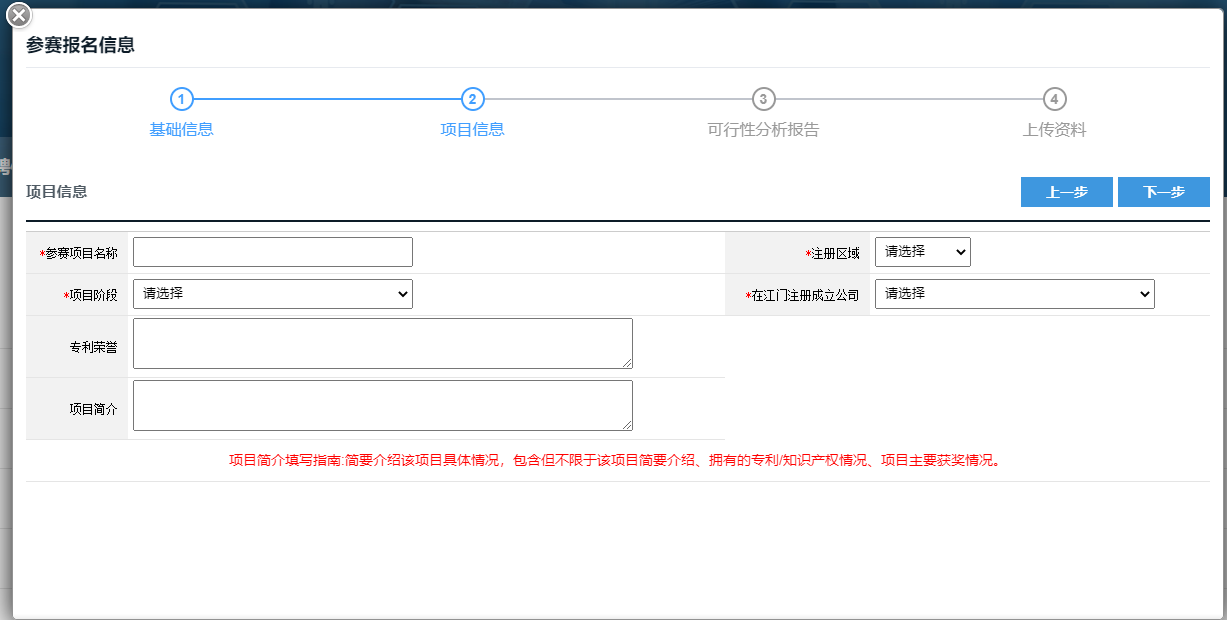
Task: Click the 专利荣誉 field label
Action: 93,346
